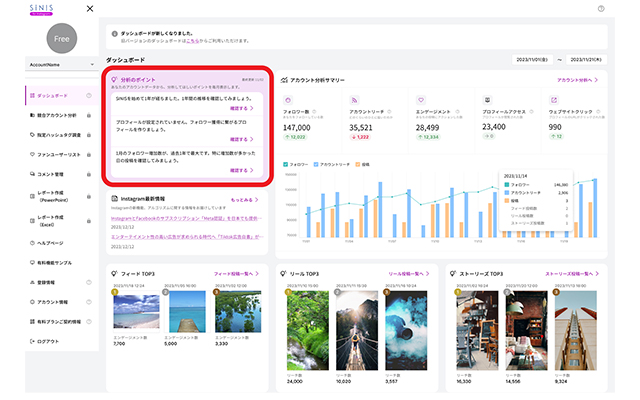Open the end date field 2023/11/21
Viewport: 640px width, 400px height.
click(586, 60)
